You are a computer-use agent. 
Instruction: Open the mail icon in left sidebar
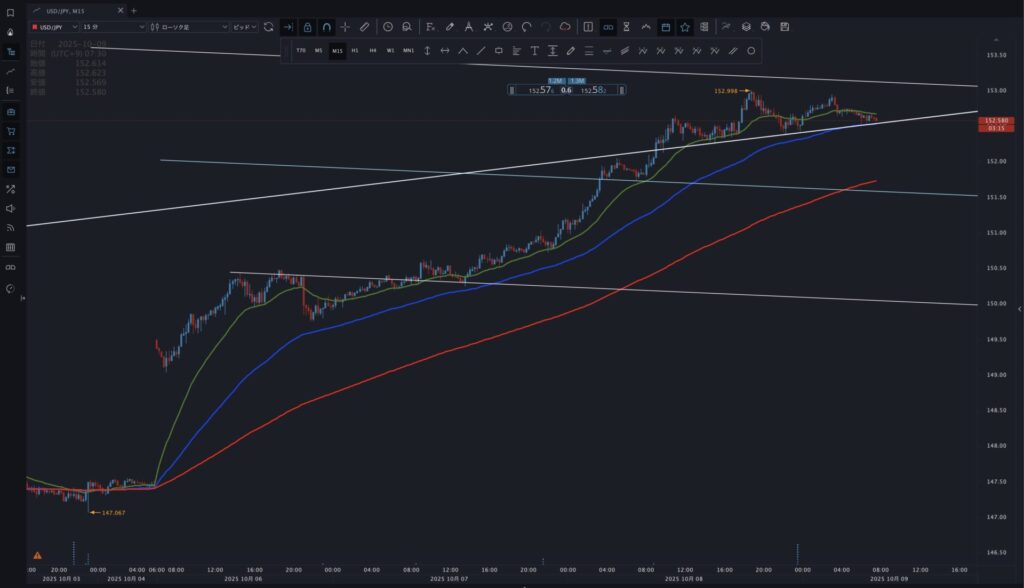pyautogui.click(x=10, y=169)
